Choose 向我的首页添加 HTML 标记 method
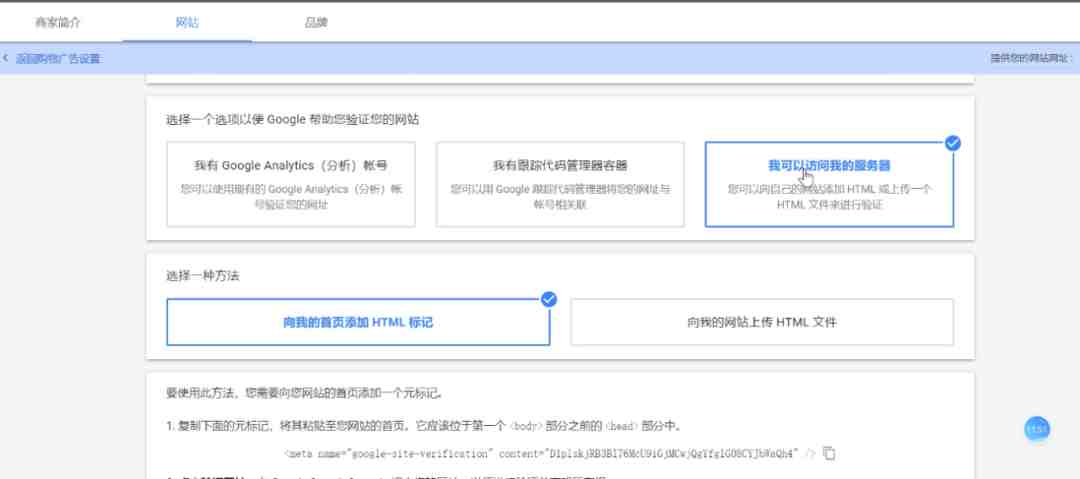Viewport: 1080px width, 479px height. click(358, 322)
